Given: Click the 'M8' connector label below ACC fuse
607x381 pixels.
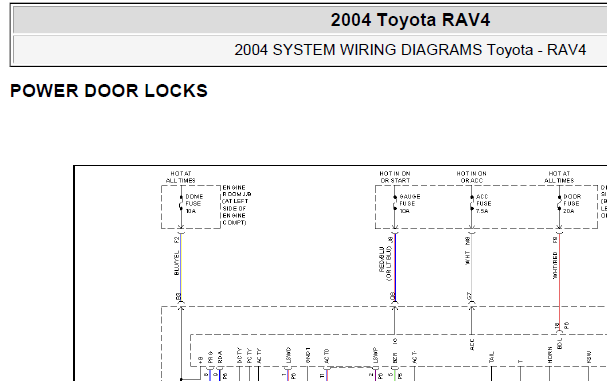Looking at the screenshot, I should tap(467, 241).
